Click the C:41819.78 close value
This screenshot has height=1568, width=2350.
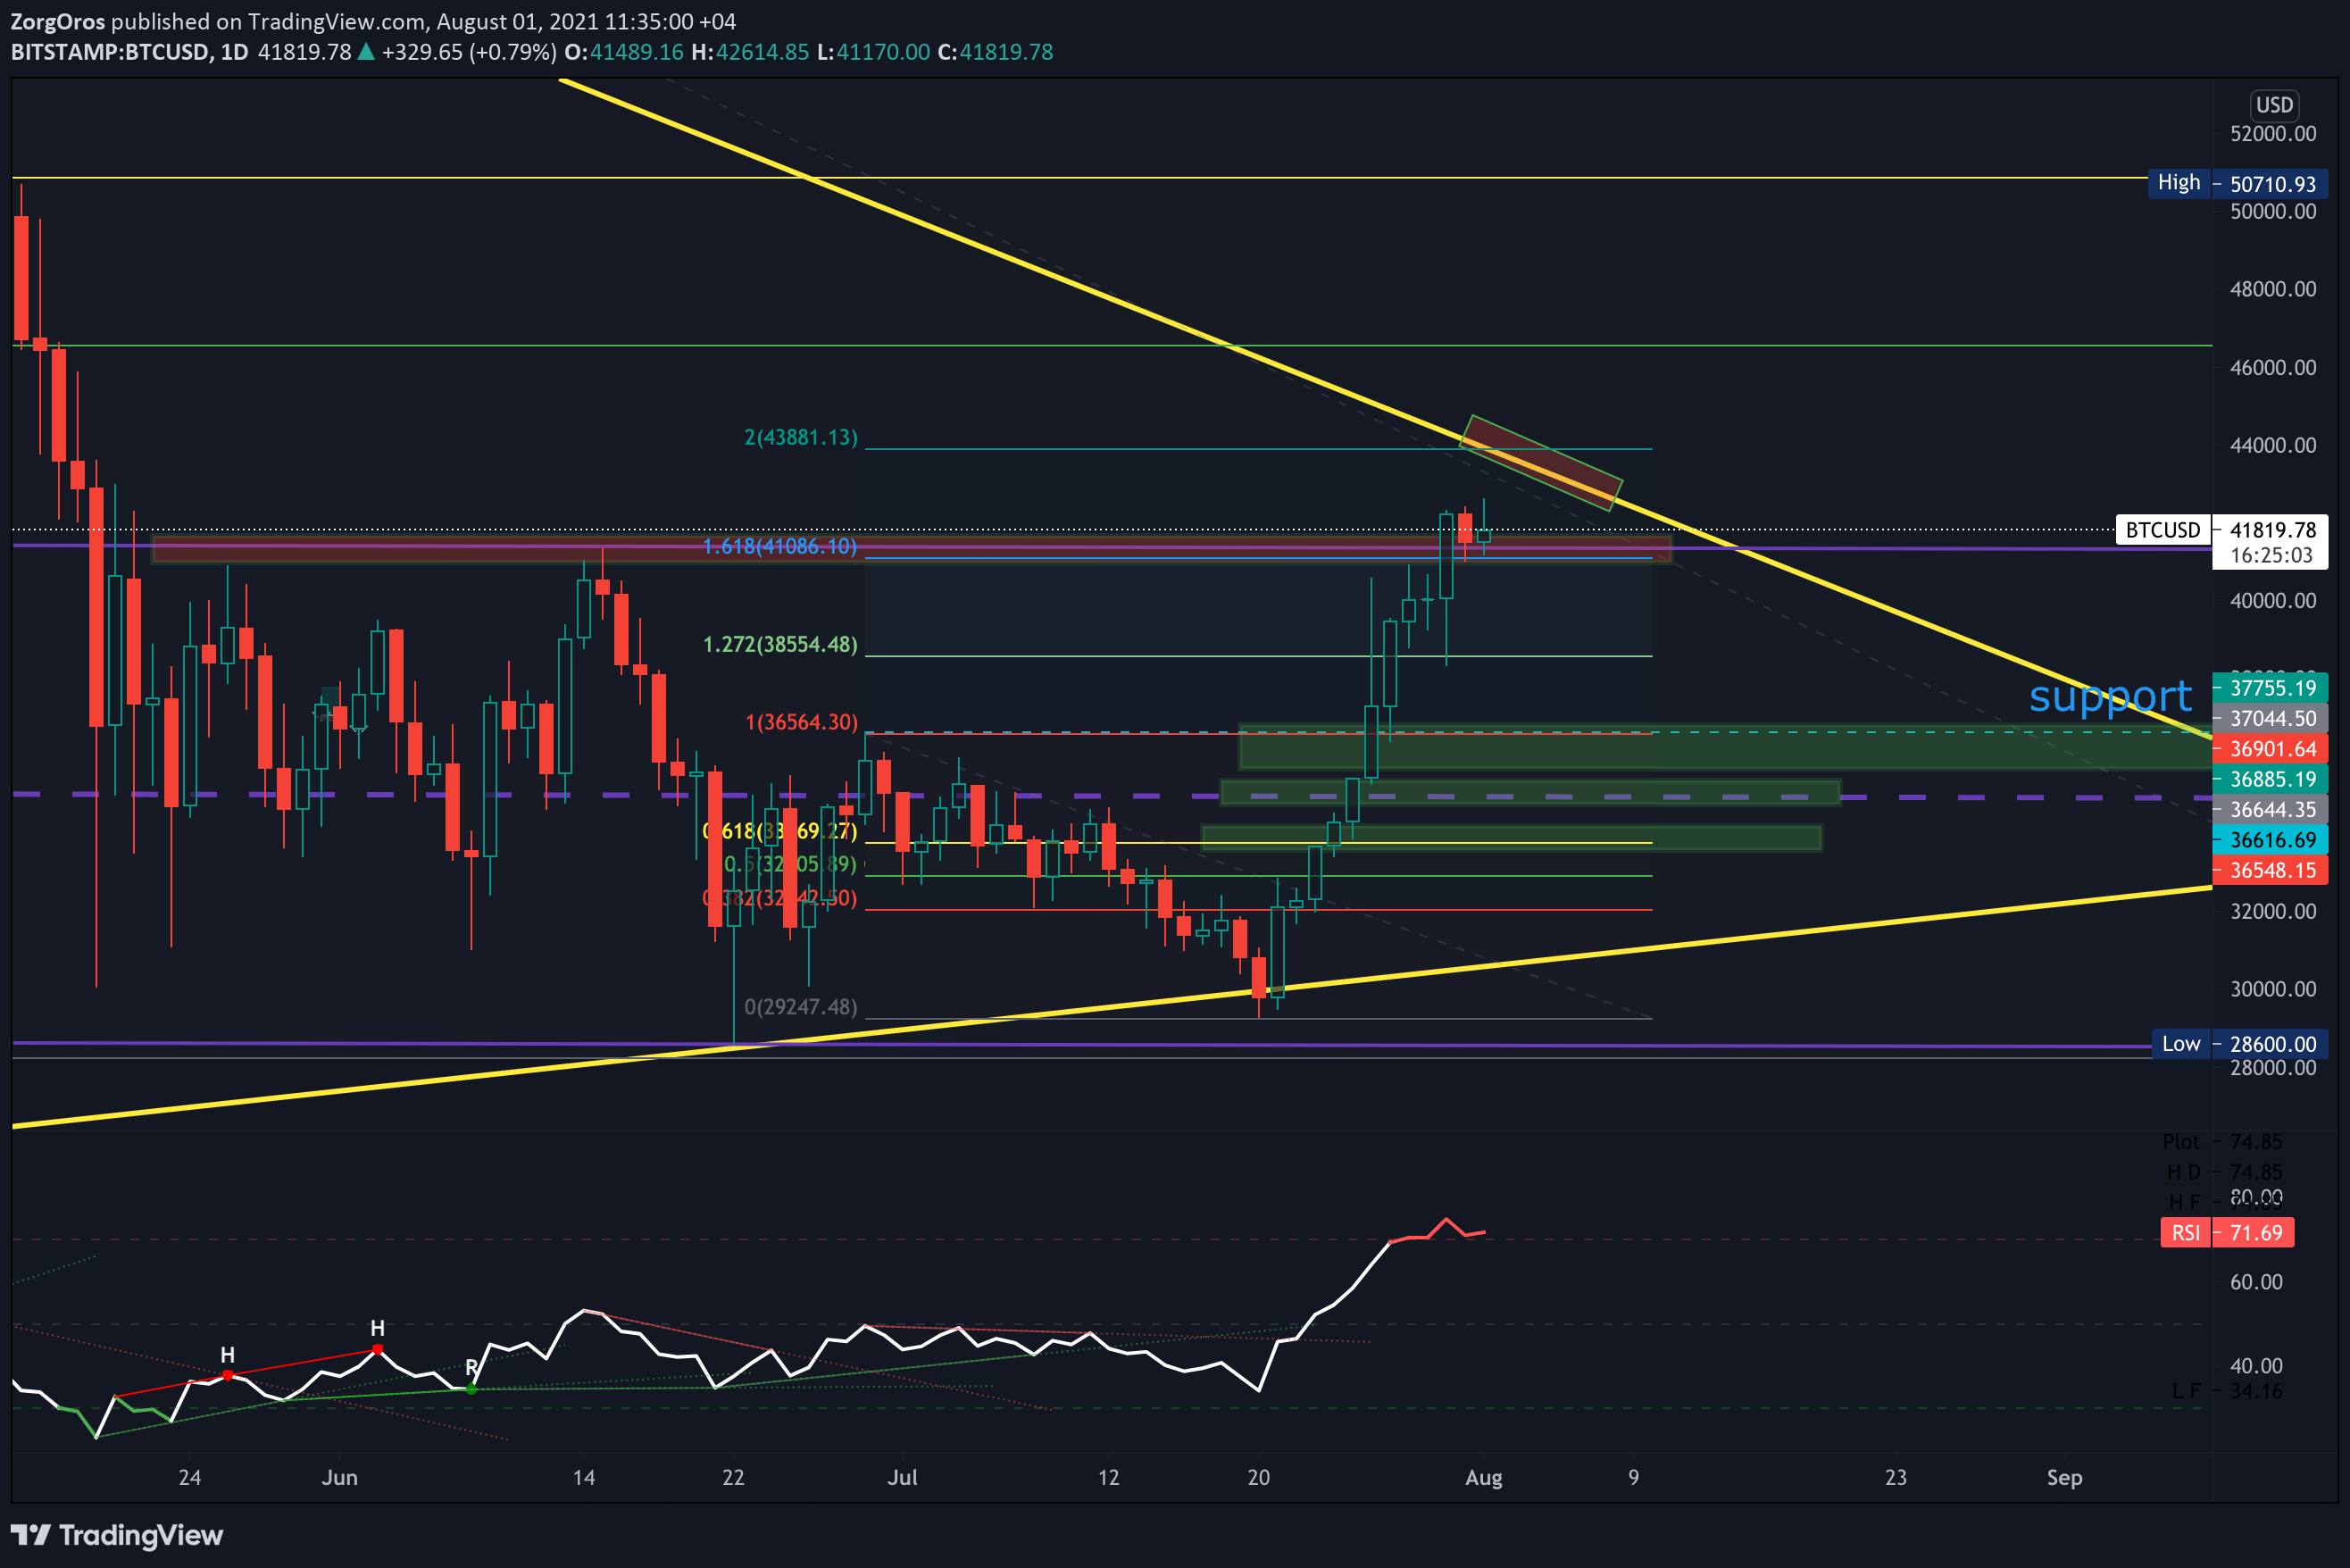click(x=995, y=52)
